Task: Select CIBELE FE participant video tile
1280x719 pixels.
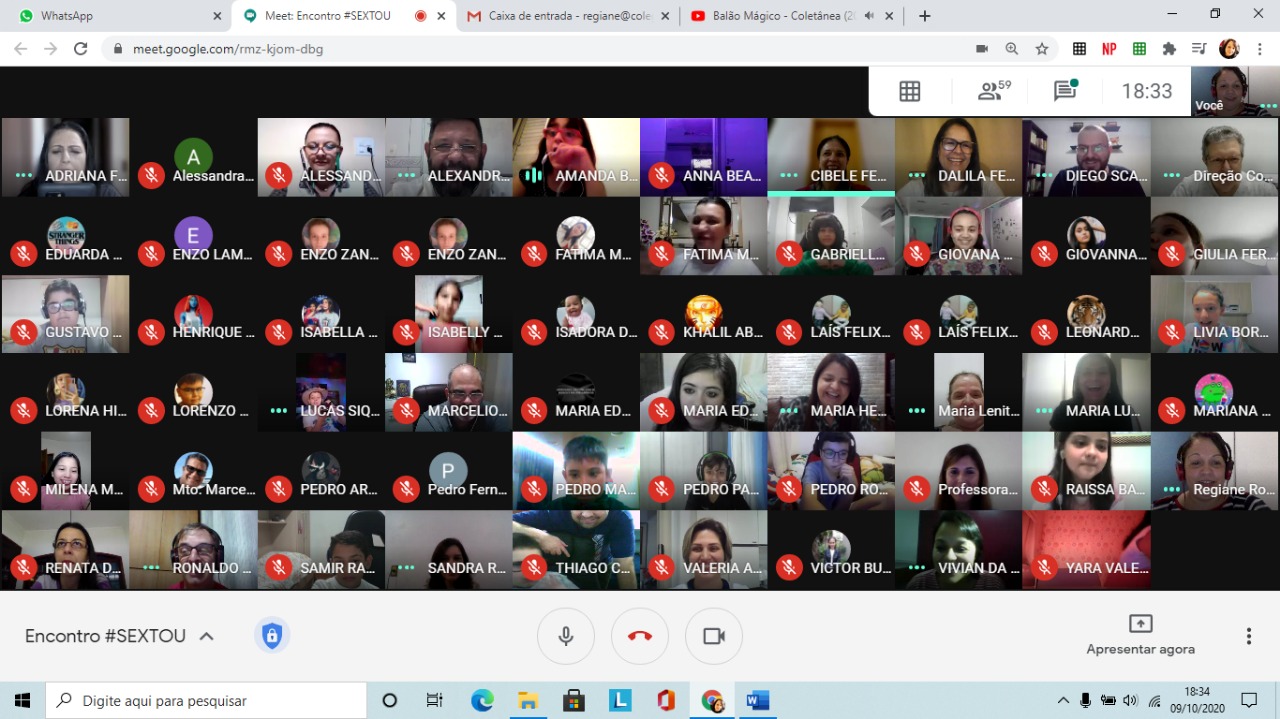Action: [831, 156]
